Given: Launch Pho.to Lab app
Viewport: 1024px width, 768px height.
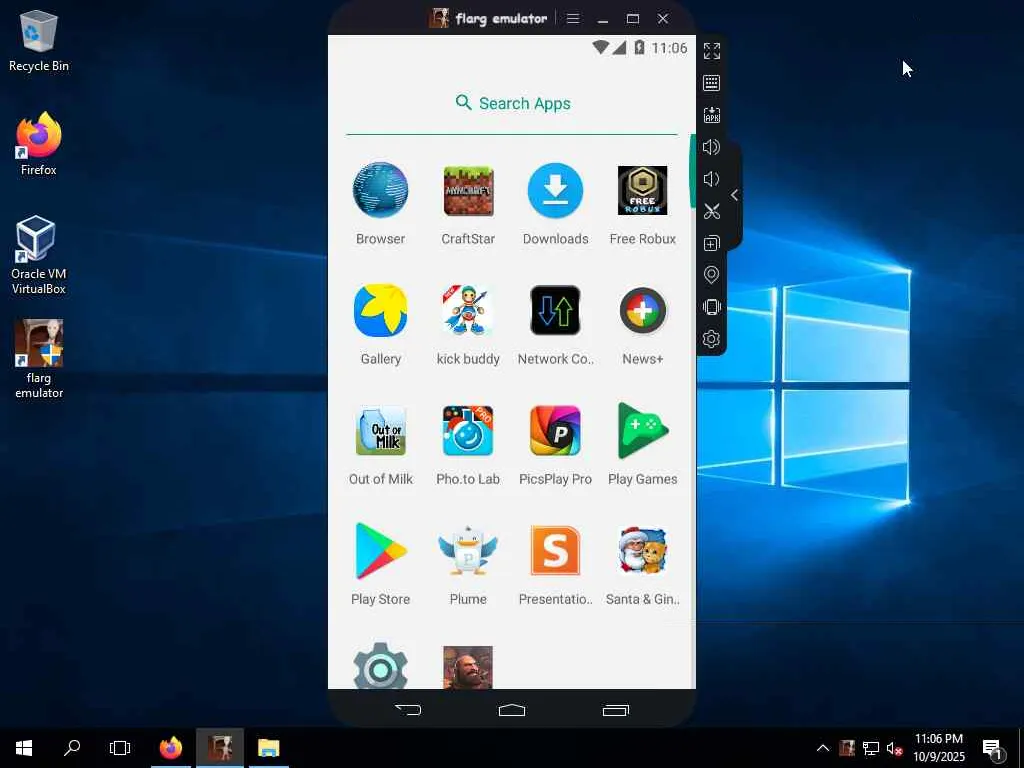Looking at the screenshot, I should pos(468,430).
